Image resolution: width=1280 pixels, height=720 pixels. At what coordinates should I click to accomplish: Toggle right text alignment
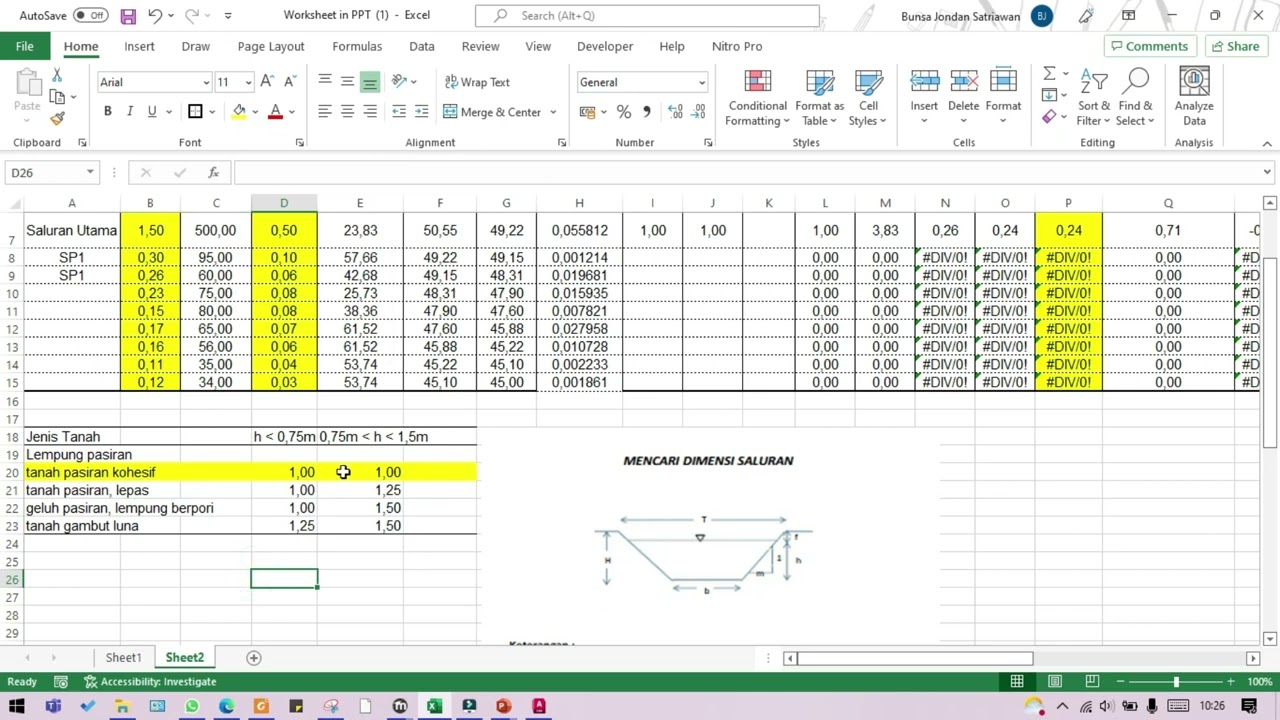coord(370,111)
